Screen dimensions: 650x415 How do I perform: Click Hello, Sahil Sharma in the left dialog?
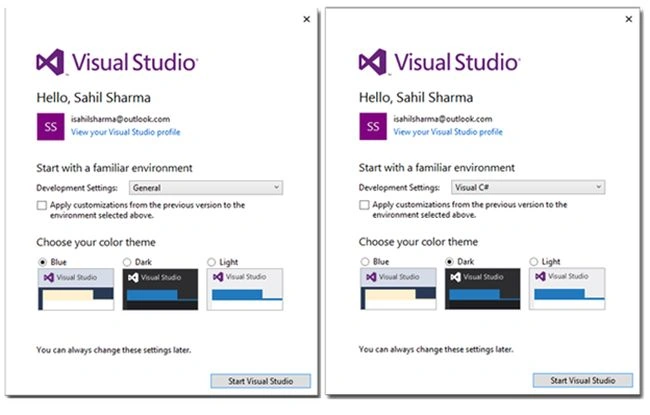coord(94,98)
